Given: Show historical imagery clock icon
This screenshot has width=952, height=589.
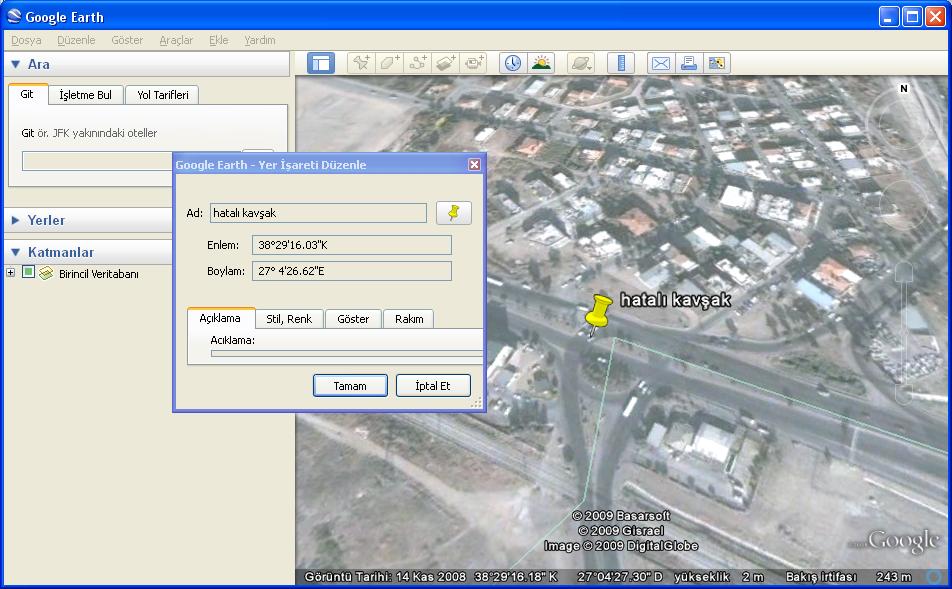Looking at the screenshot, I should 513,63.
